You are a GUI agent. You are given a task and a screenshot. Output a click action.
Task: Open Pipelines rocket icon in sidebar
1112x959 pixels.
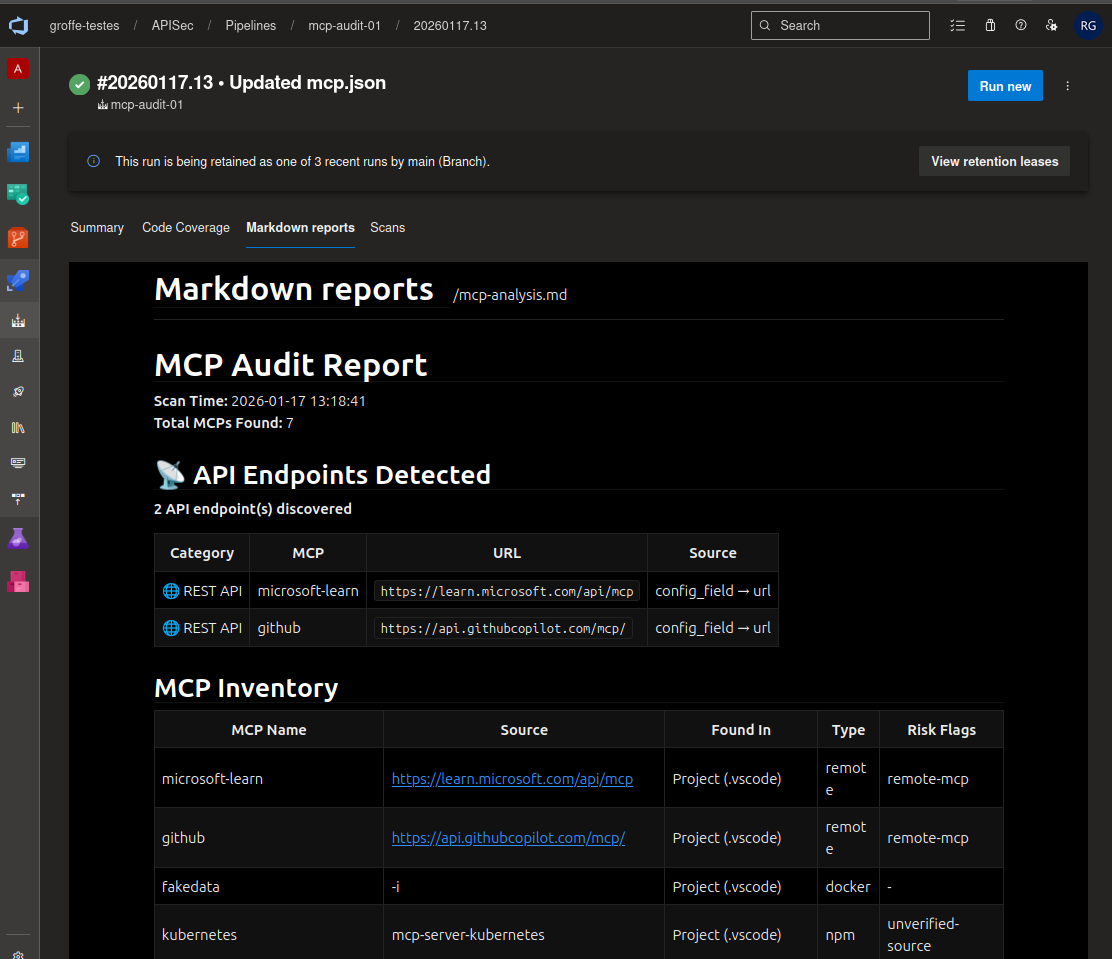pos(18,280)
